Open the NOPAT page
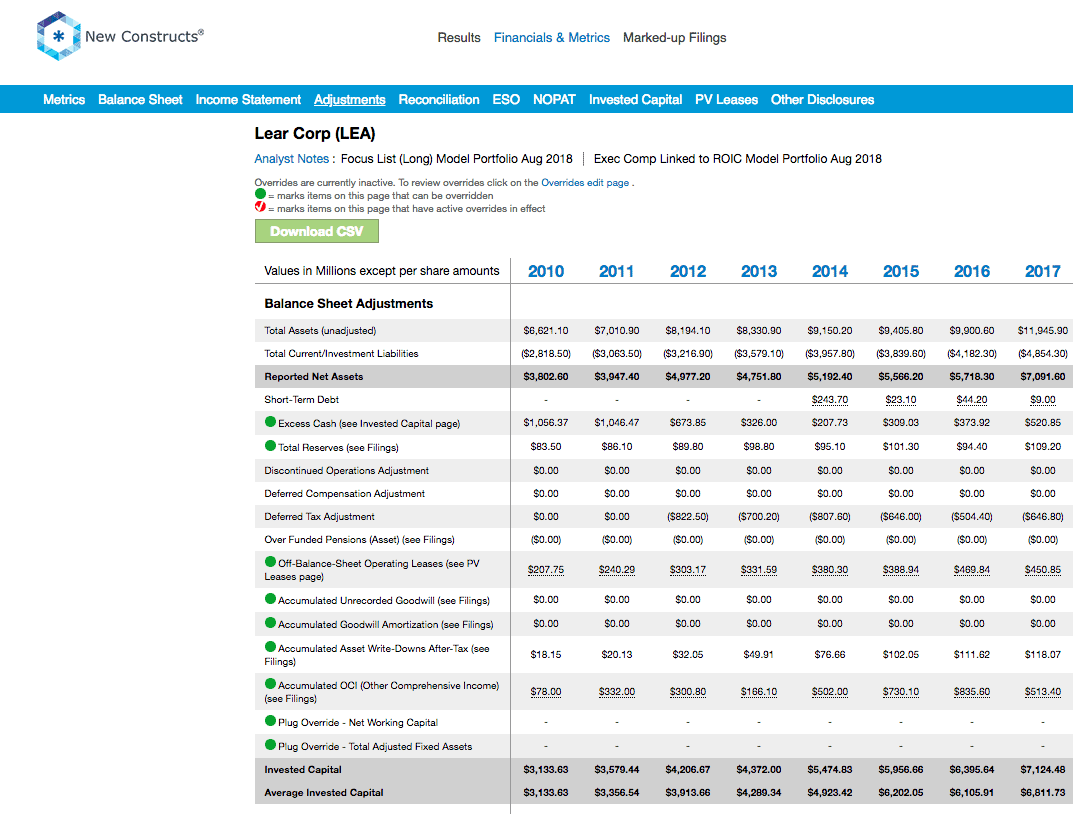The image size is (1073, 814). tap(554, 100)
